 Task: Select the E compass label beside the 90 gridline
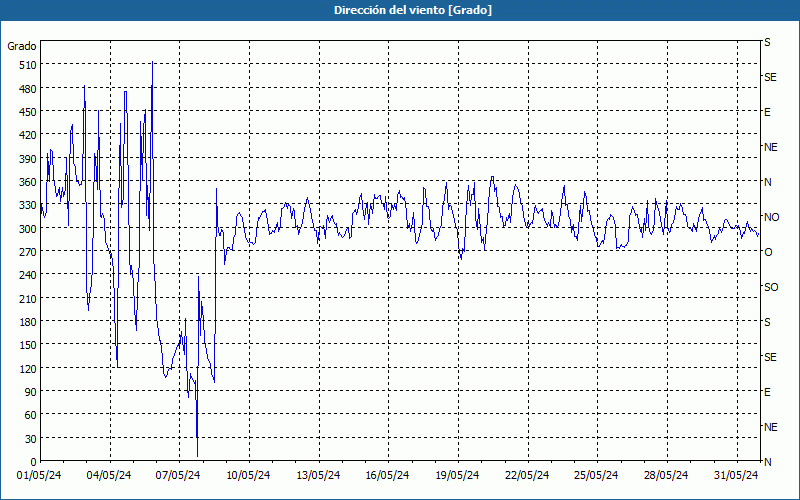[767, 392]
